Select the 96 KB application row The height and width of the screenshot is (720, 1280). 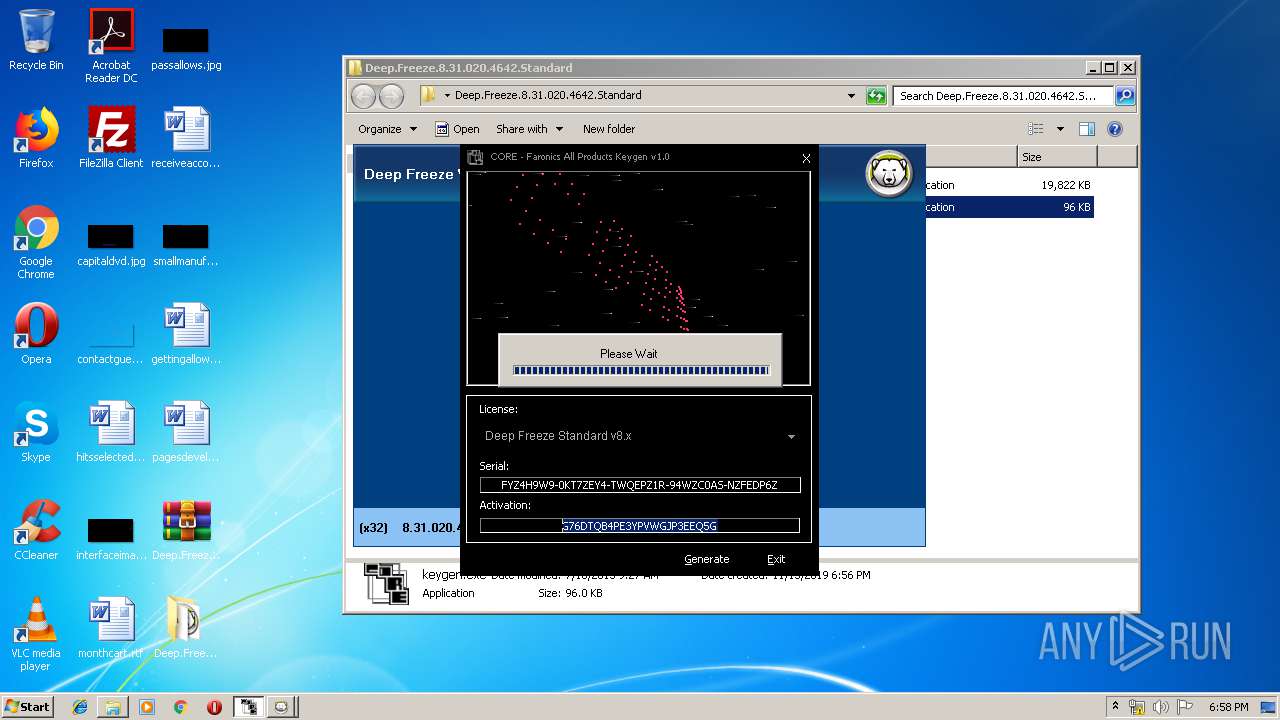tap(1009, 207)
